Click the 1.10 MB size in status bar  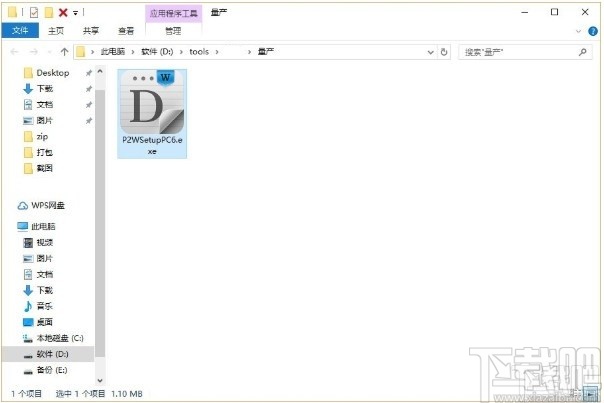pos(127,394)
